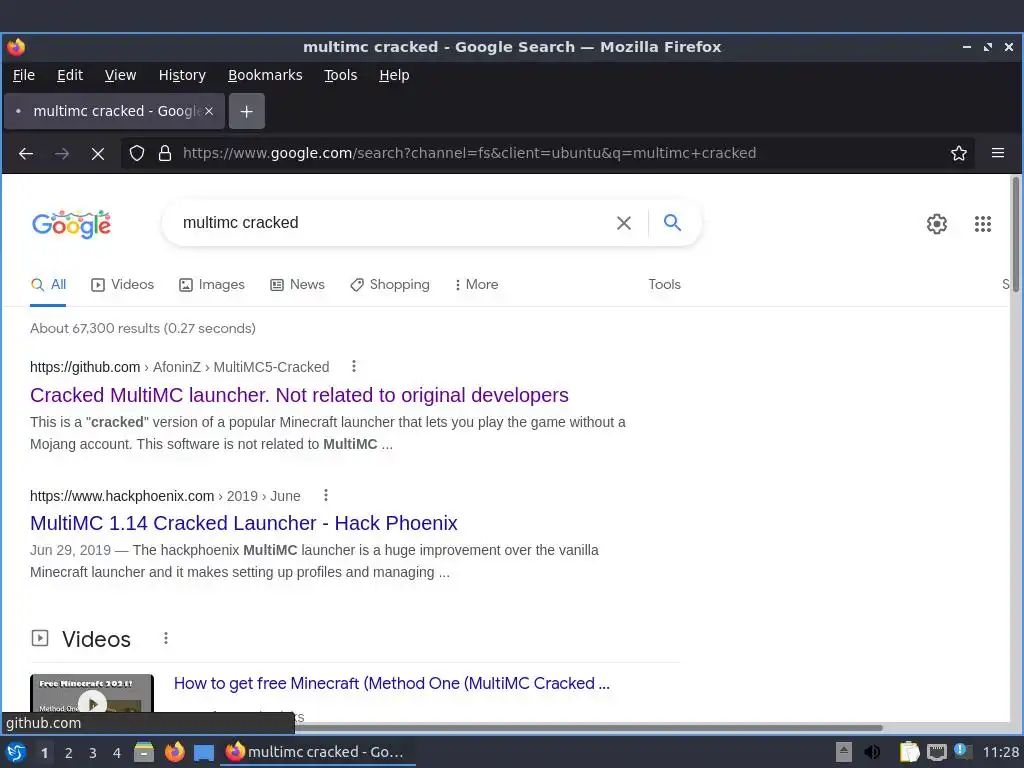Open the file manager taskbar icon
Viewport: 1024px width, 768px height.
pos(144,752)
